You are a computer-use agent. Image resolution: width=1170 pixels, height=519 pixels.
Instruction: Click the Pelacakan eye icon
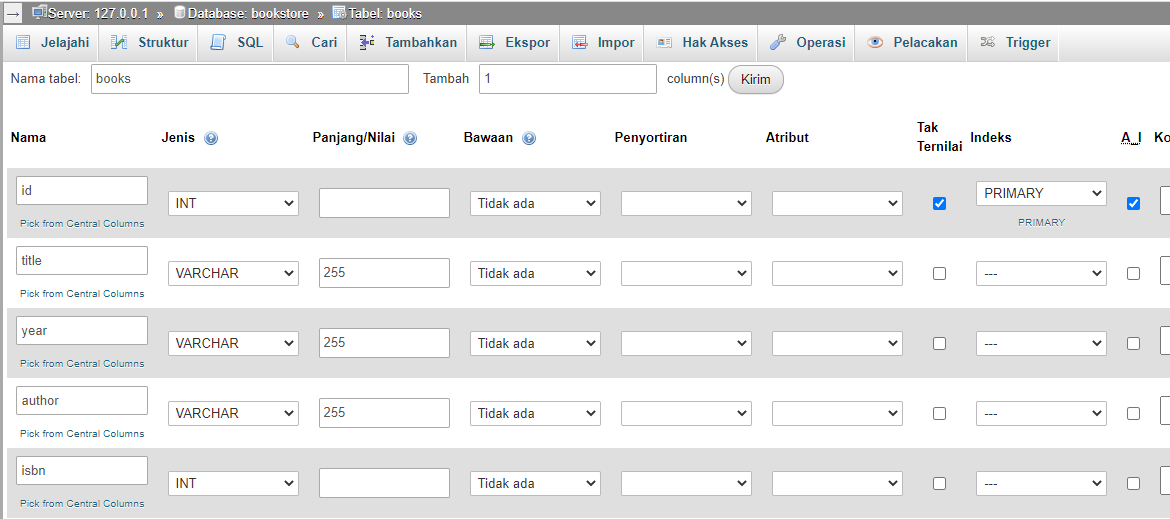tap(875, 43)
